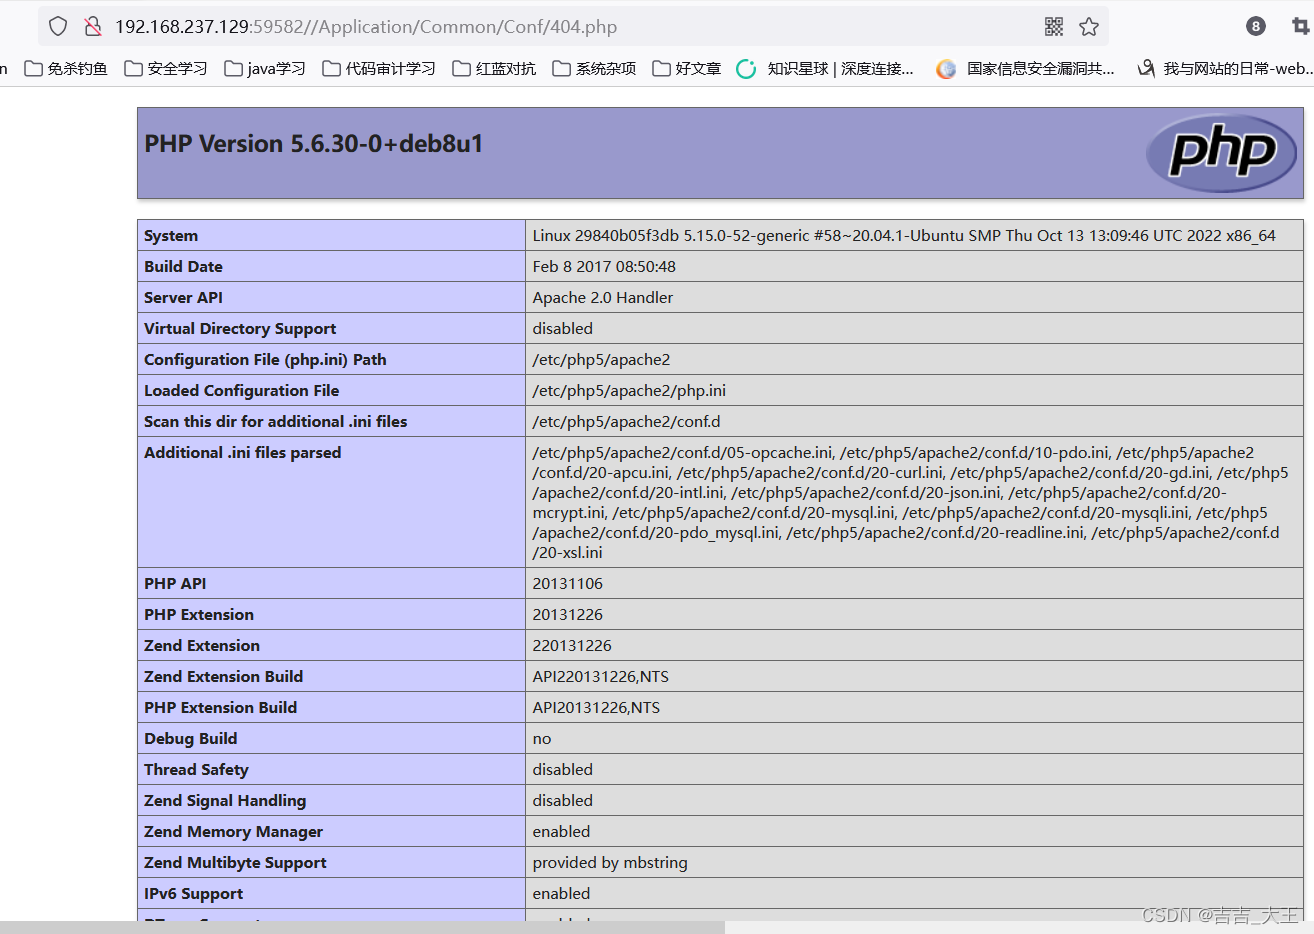Bookmark this page with the star icon

click(1089, 26)
